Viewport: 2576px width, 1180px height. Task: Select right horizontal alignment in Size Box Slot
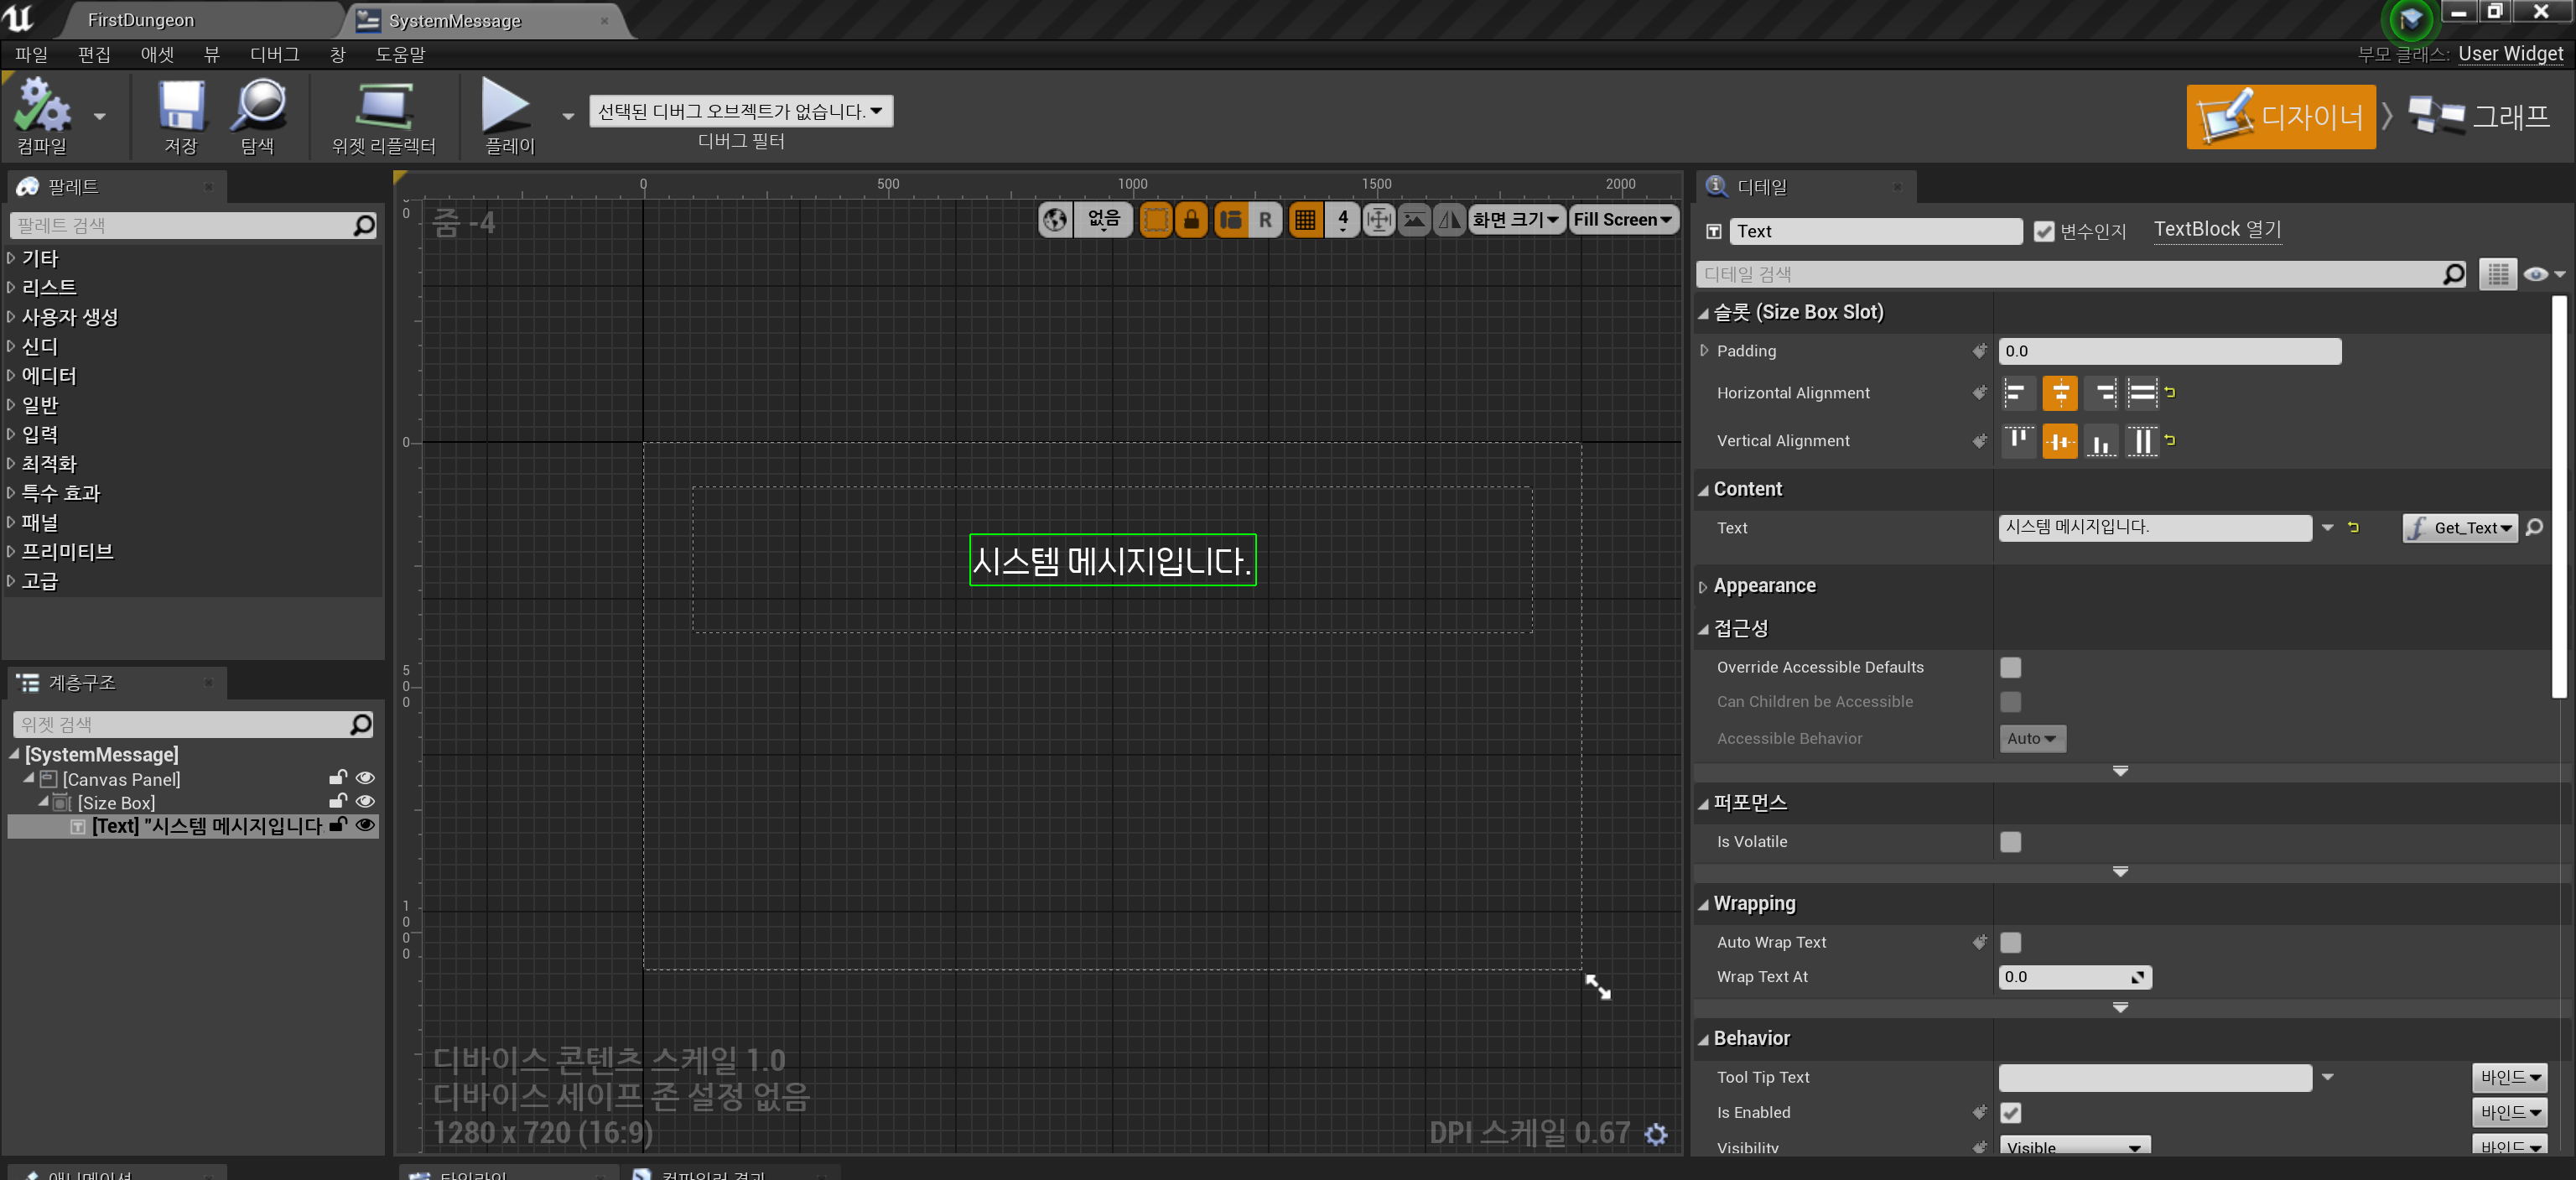pos(2101,393)
